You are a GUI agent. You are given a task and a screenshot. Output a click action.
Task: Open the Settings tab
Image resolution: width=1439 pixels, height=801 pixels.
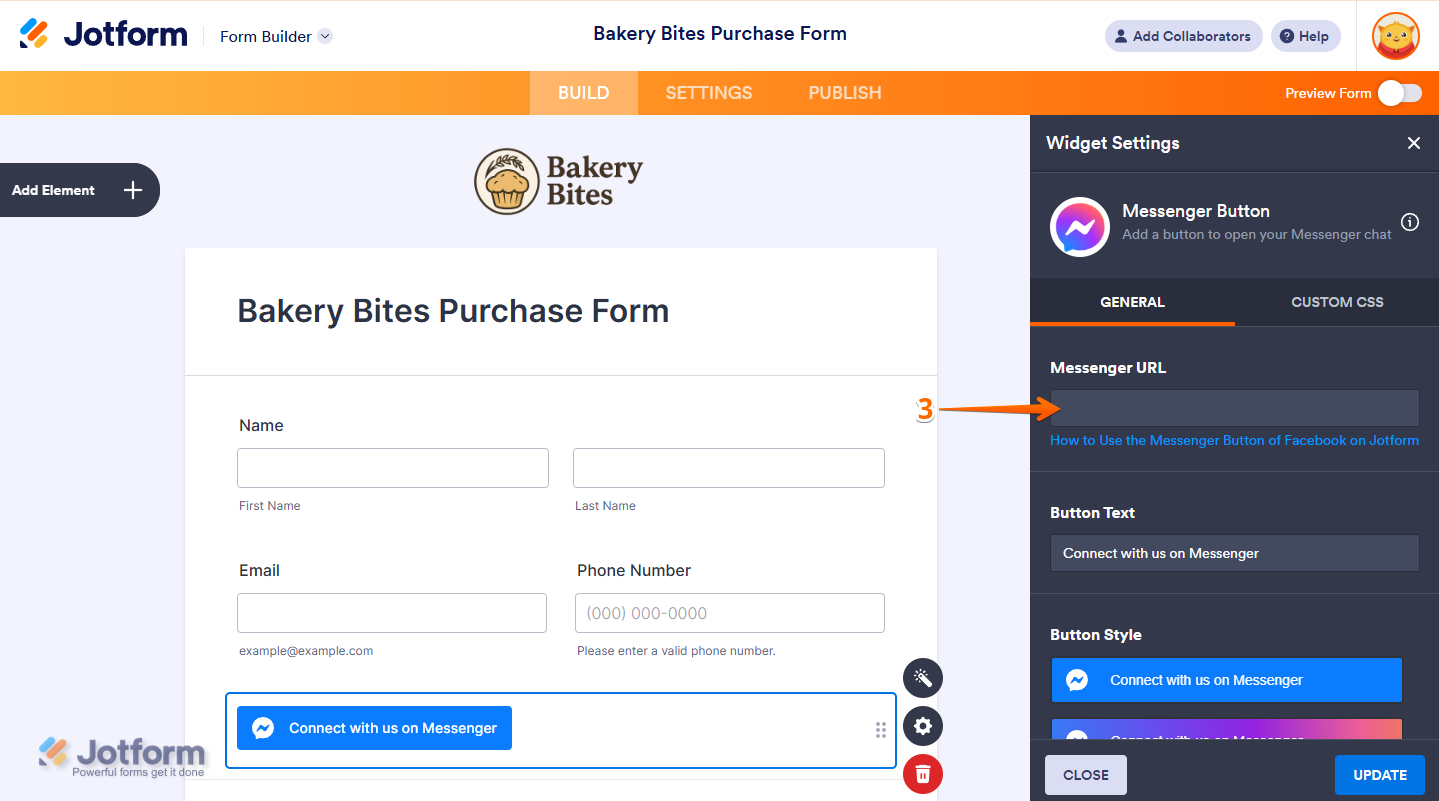tap(708, 93)
